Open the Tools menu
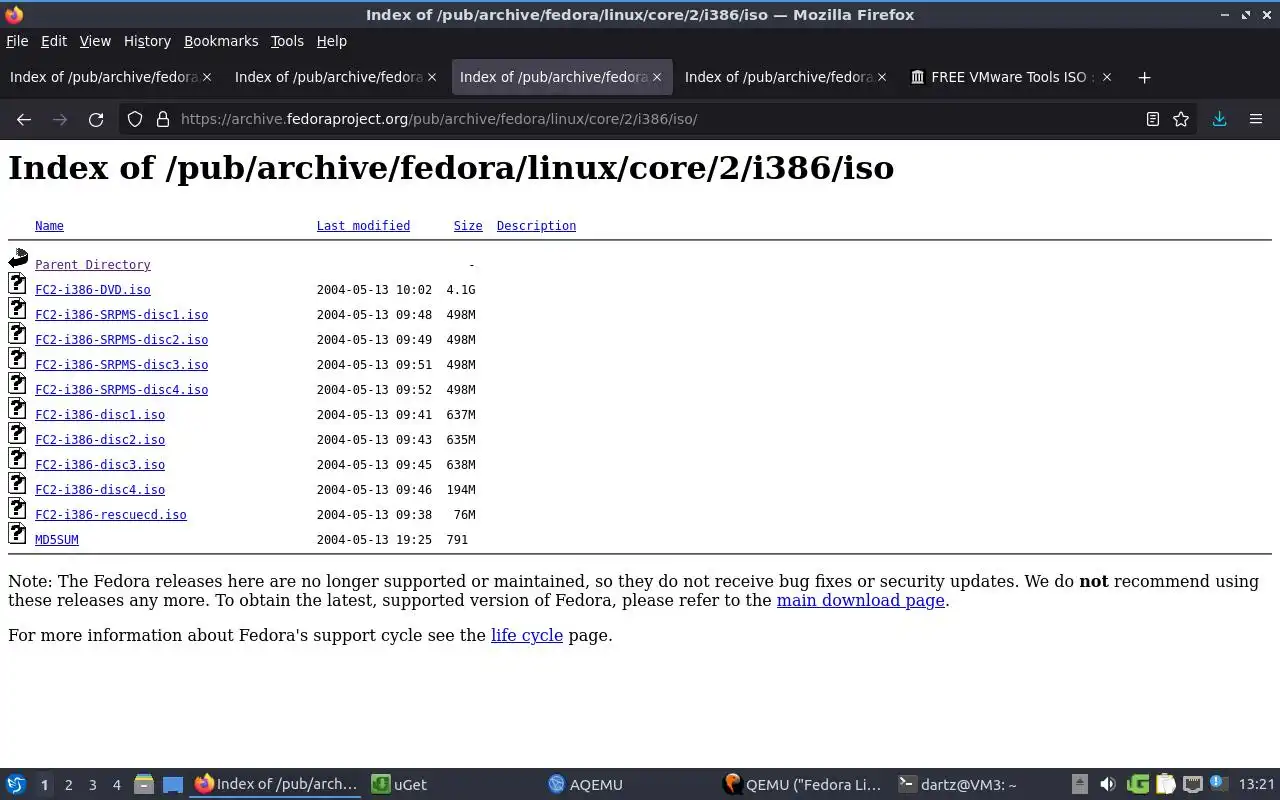The image size is (1280, 800). click(287, 41)
